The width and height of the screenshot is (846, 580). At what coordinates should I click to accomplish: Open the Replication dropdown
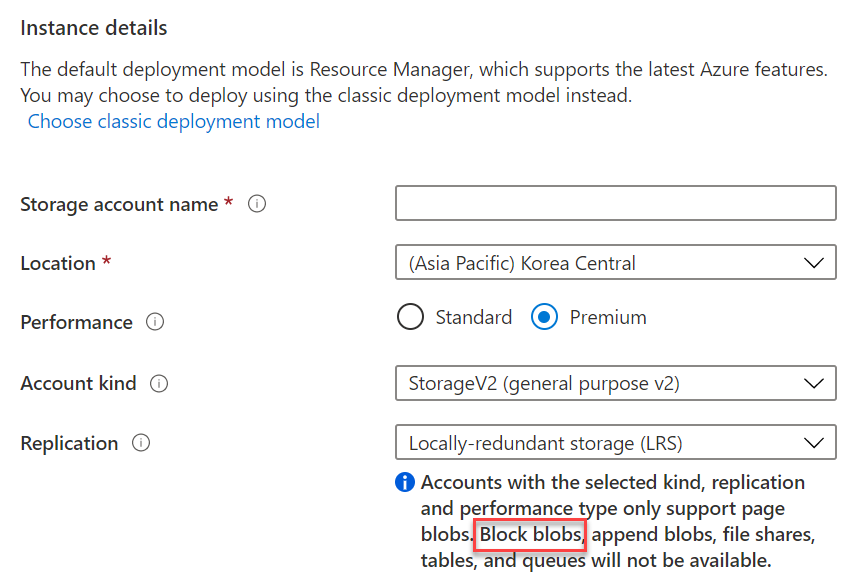pyautogui.click(x=616, y=442)
